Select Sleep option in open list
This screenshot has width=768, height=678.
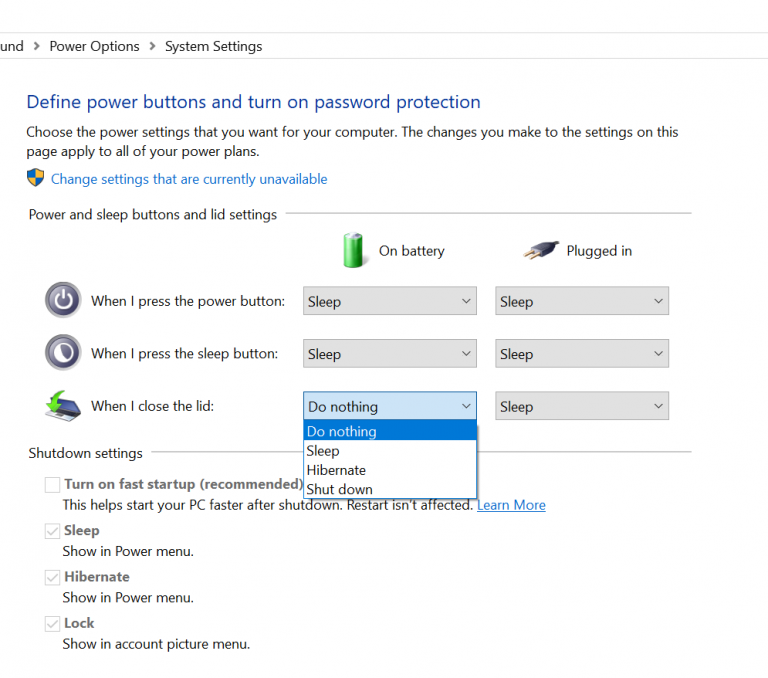(x=323, y=451)
